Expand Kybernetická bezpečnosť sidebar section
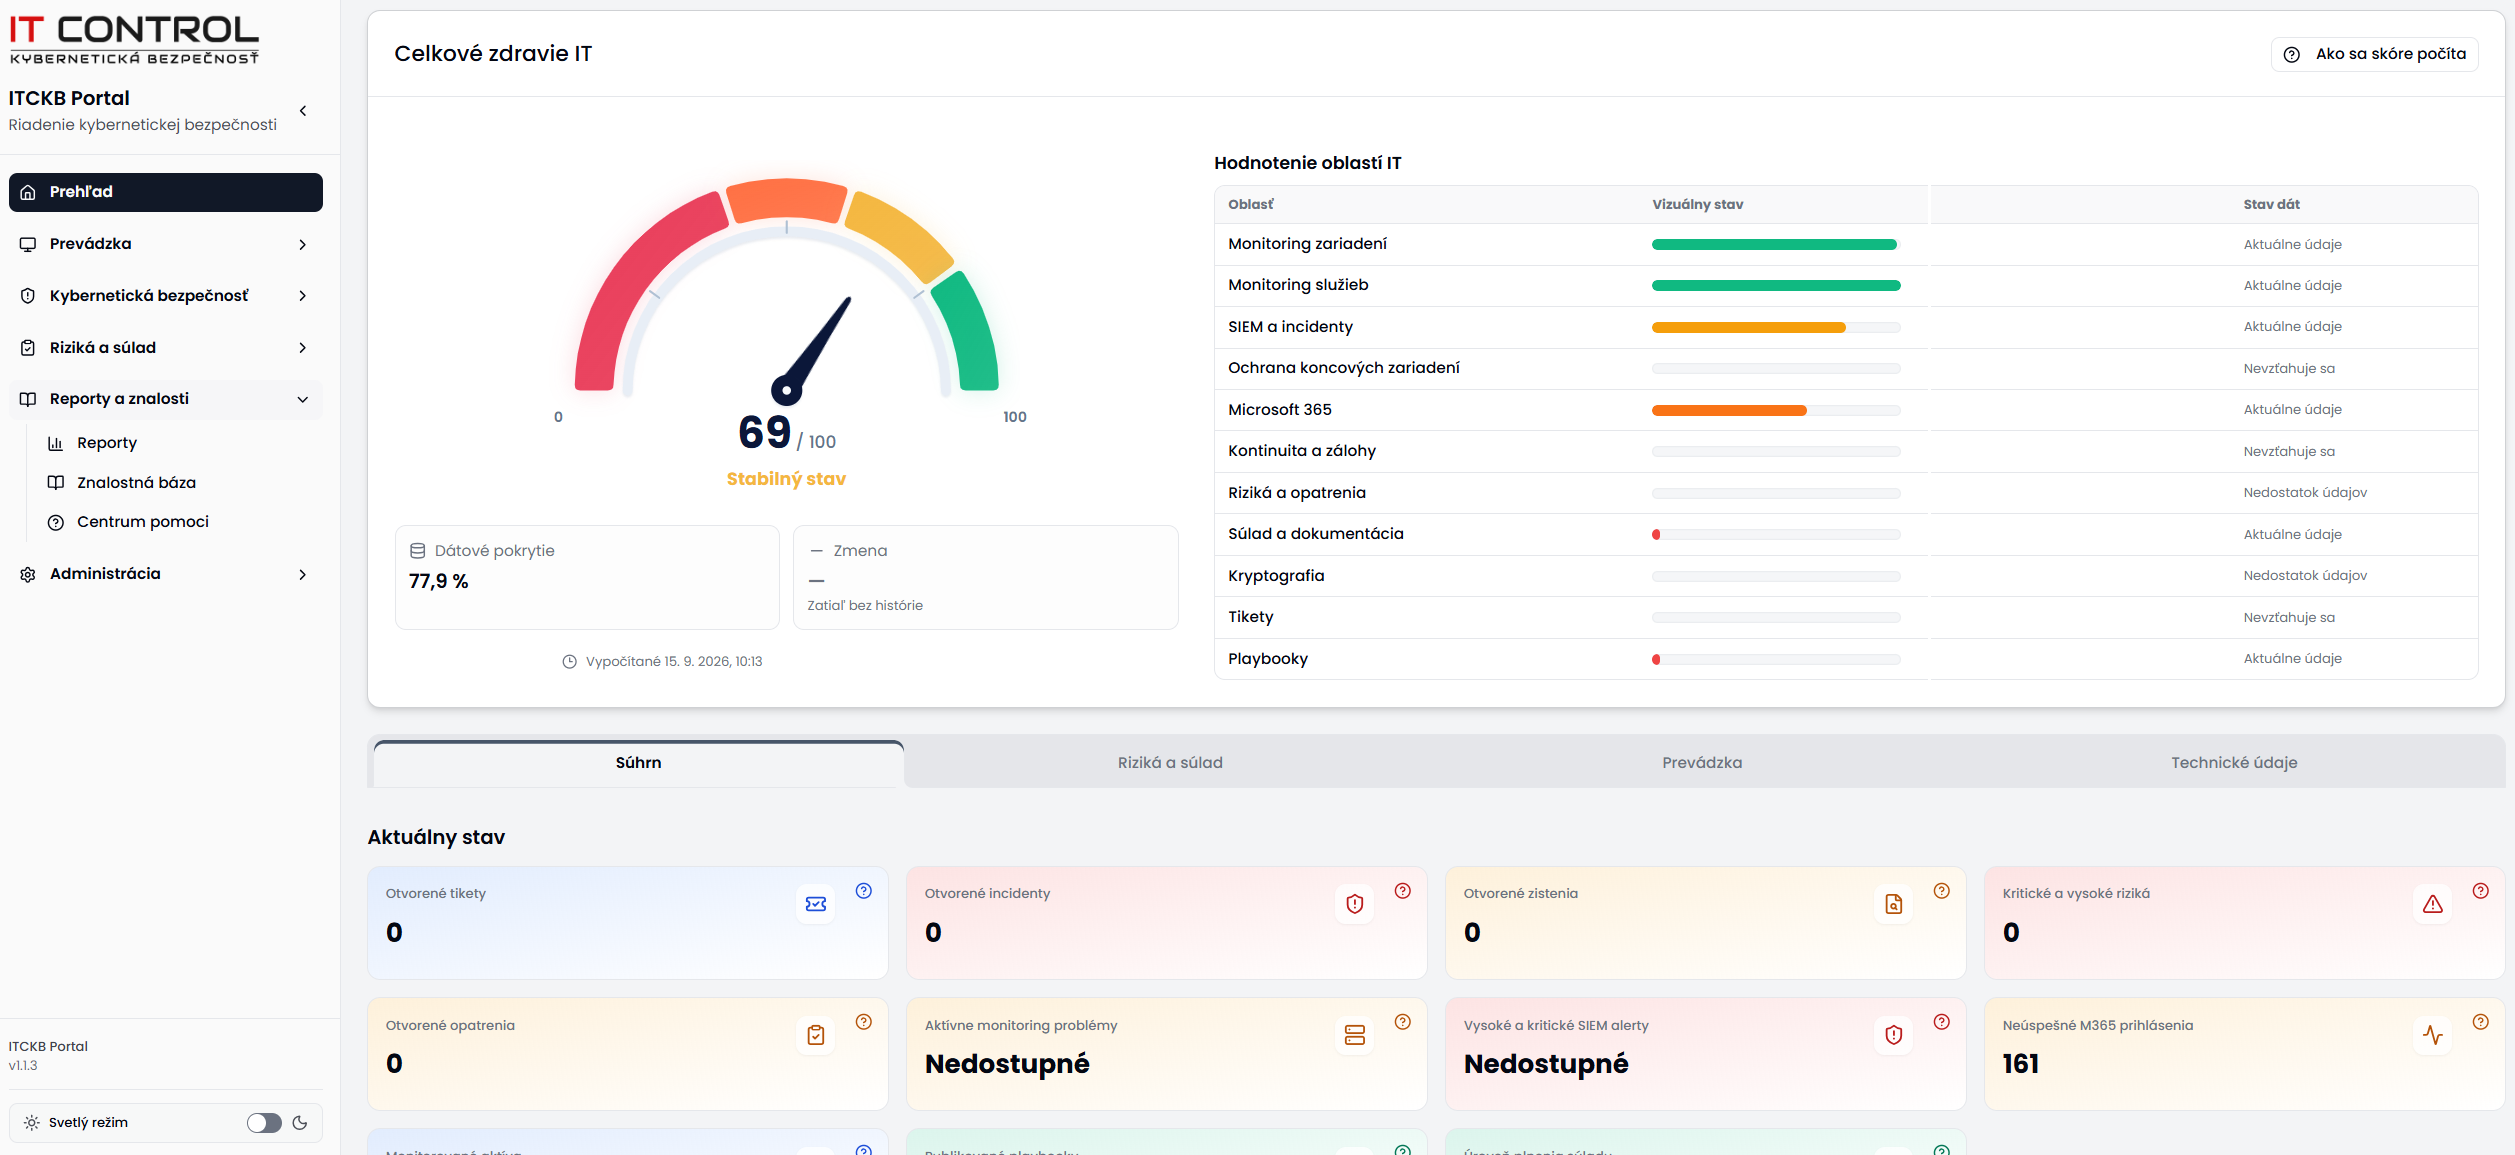 tap(166, 296)
